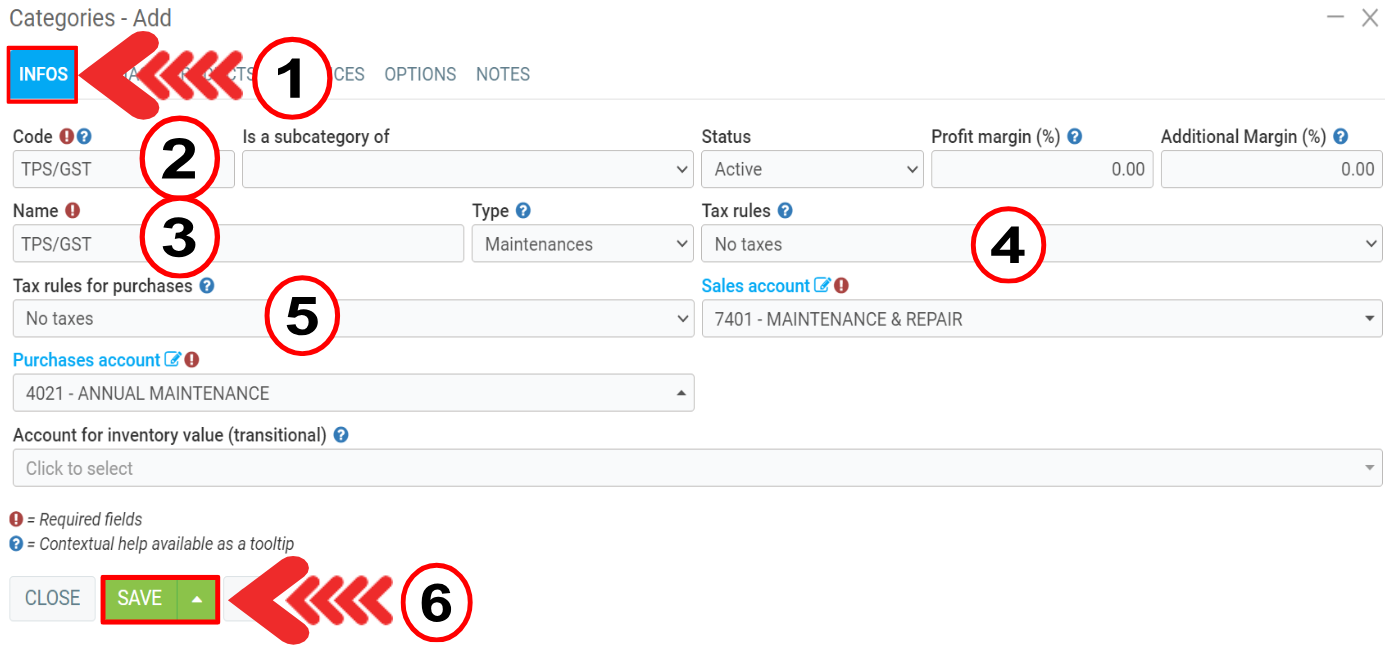Open the Purchases account selector
The width and height of the screenshot is (1386, 648).
353,393
